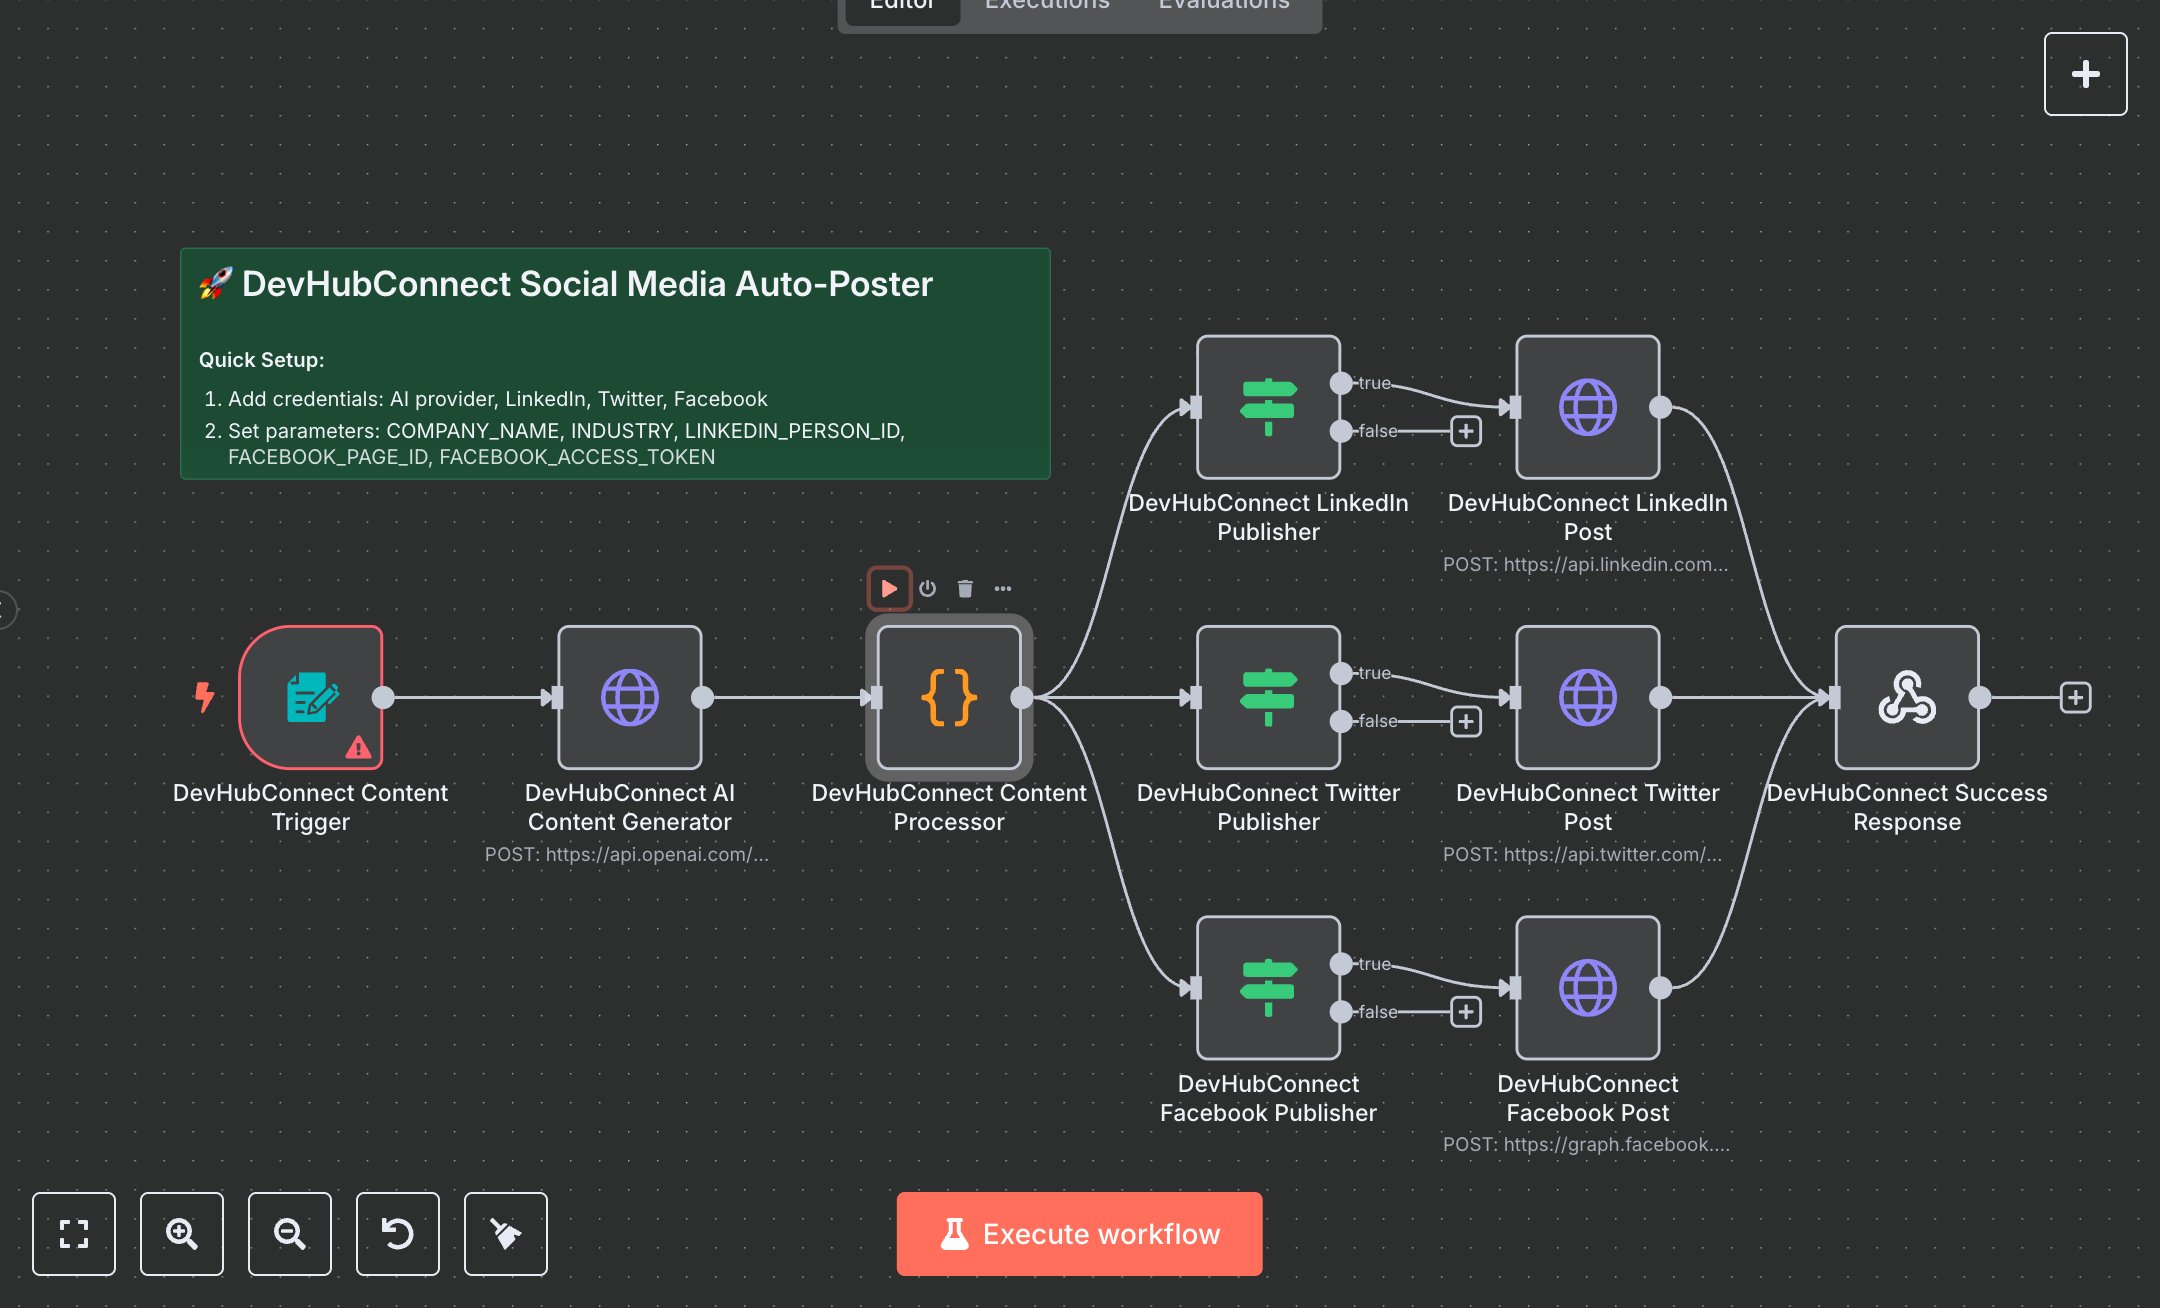Screen dimensions: 2160x1308
Task: Open the DevHubConnect LinkedIn Publisher switch node
Action: click(1267, 407)
